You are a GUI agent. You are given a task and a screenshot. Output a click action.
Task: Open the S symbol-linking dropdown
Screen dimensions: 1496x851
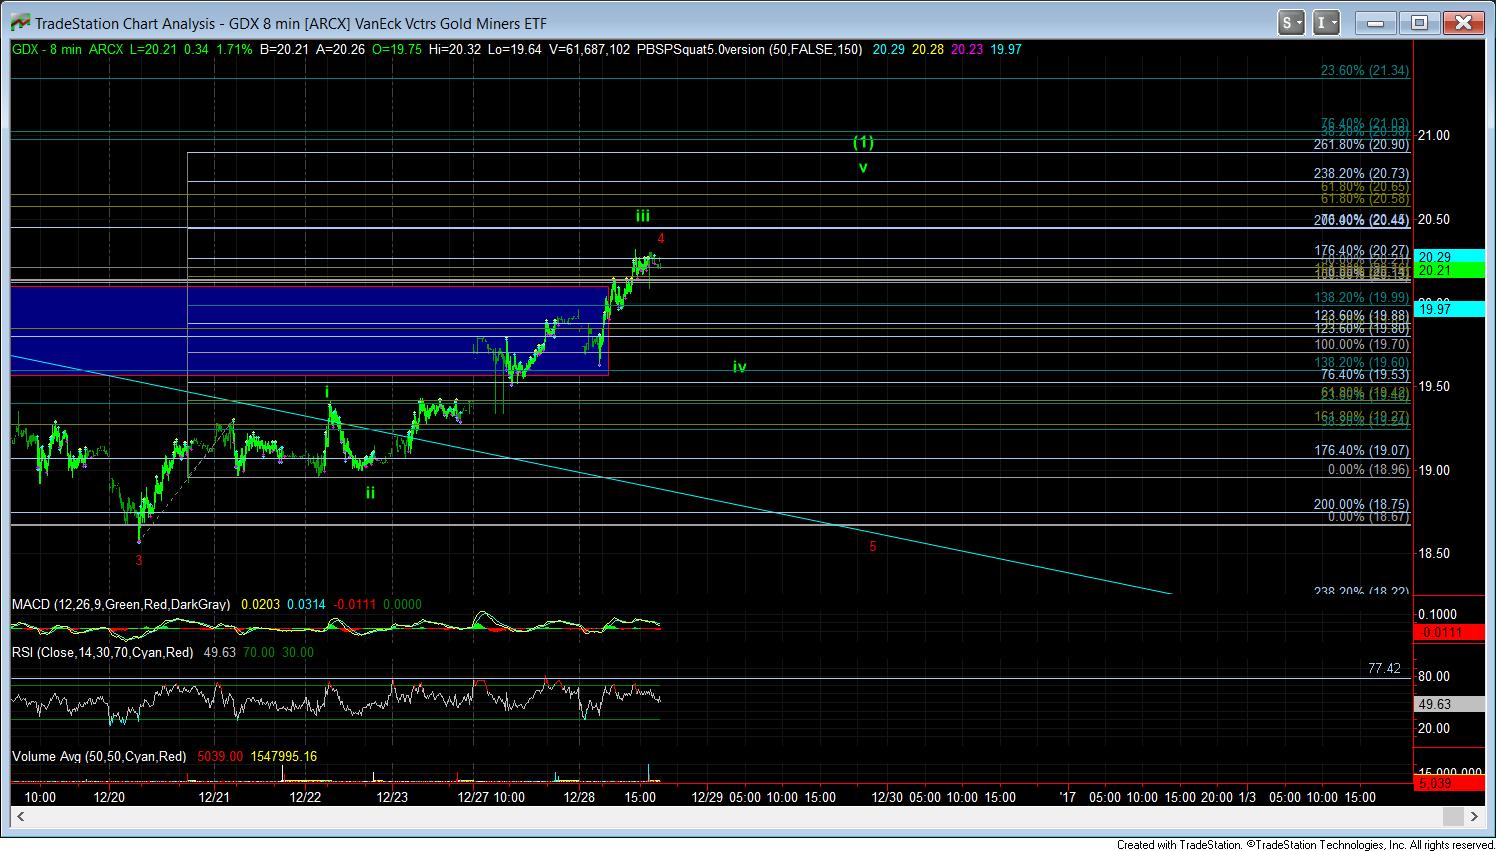[1291, 22]
